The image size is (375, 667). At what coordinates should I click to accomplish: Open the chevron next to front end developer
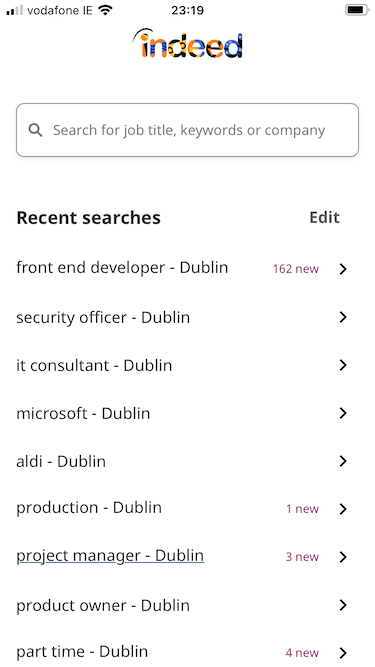click(x=343, y=269)
